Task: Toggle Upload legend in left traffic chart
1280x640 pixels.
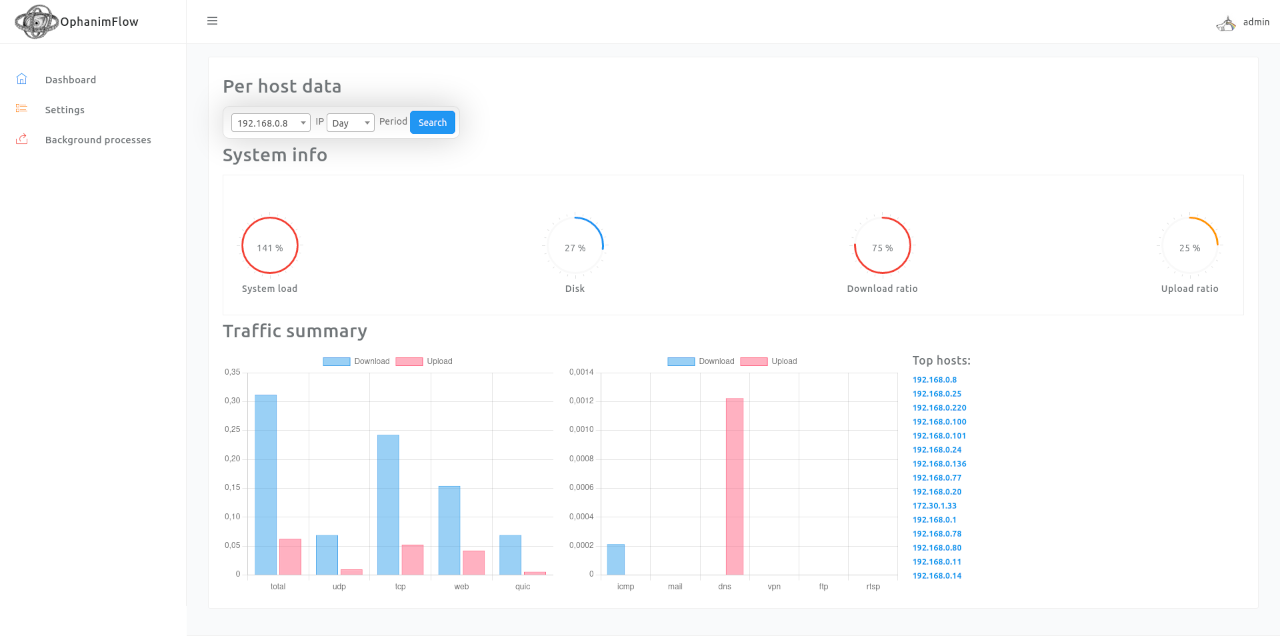Action: coord(425,361)
